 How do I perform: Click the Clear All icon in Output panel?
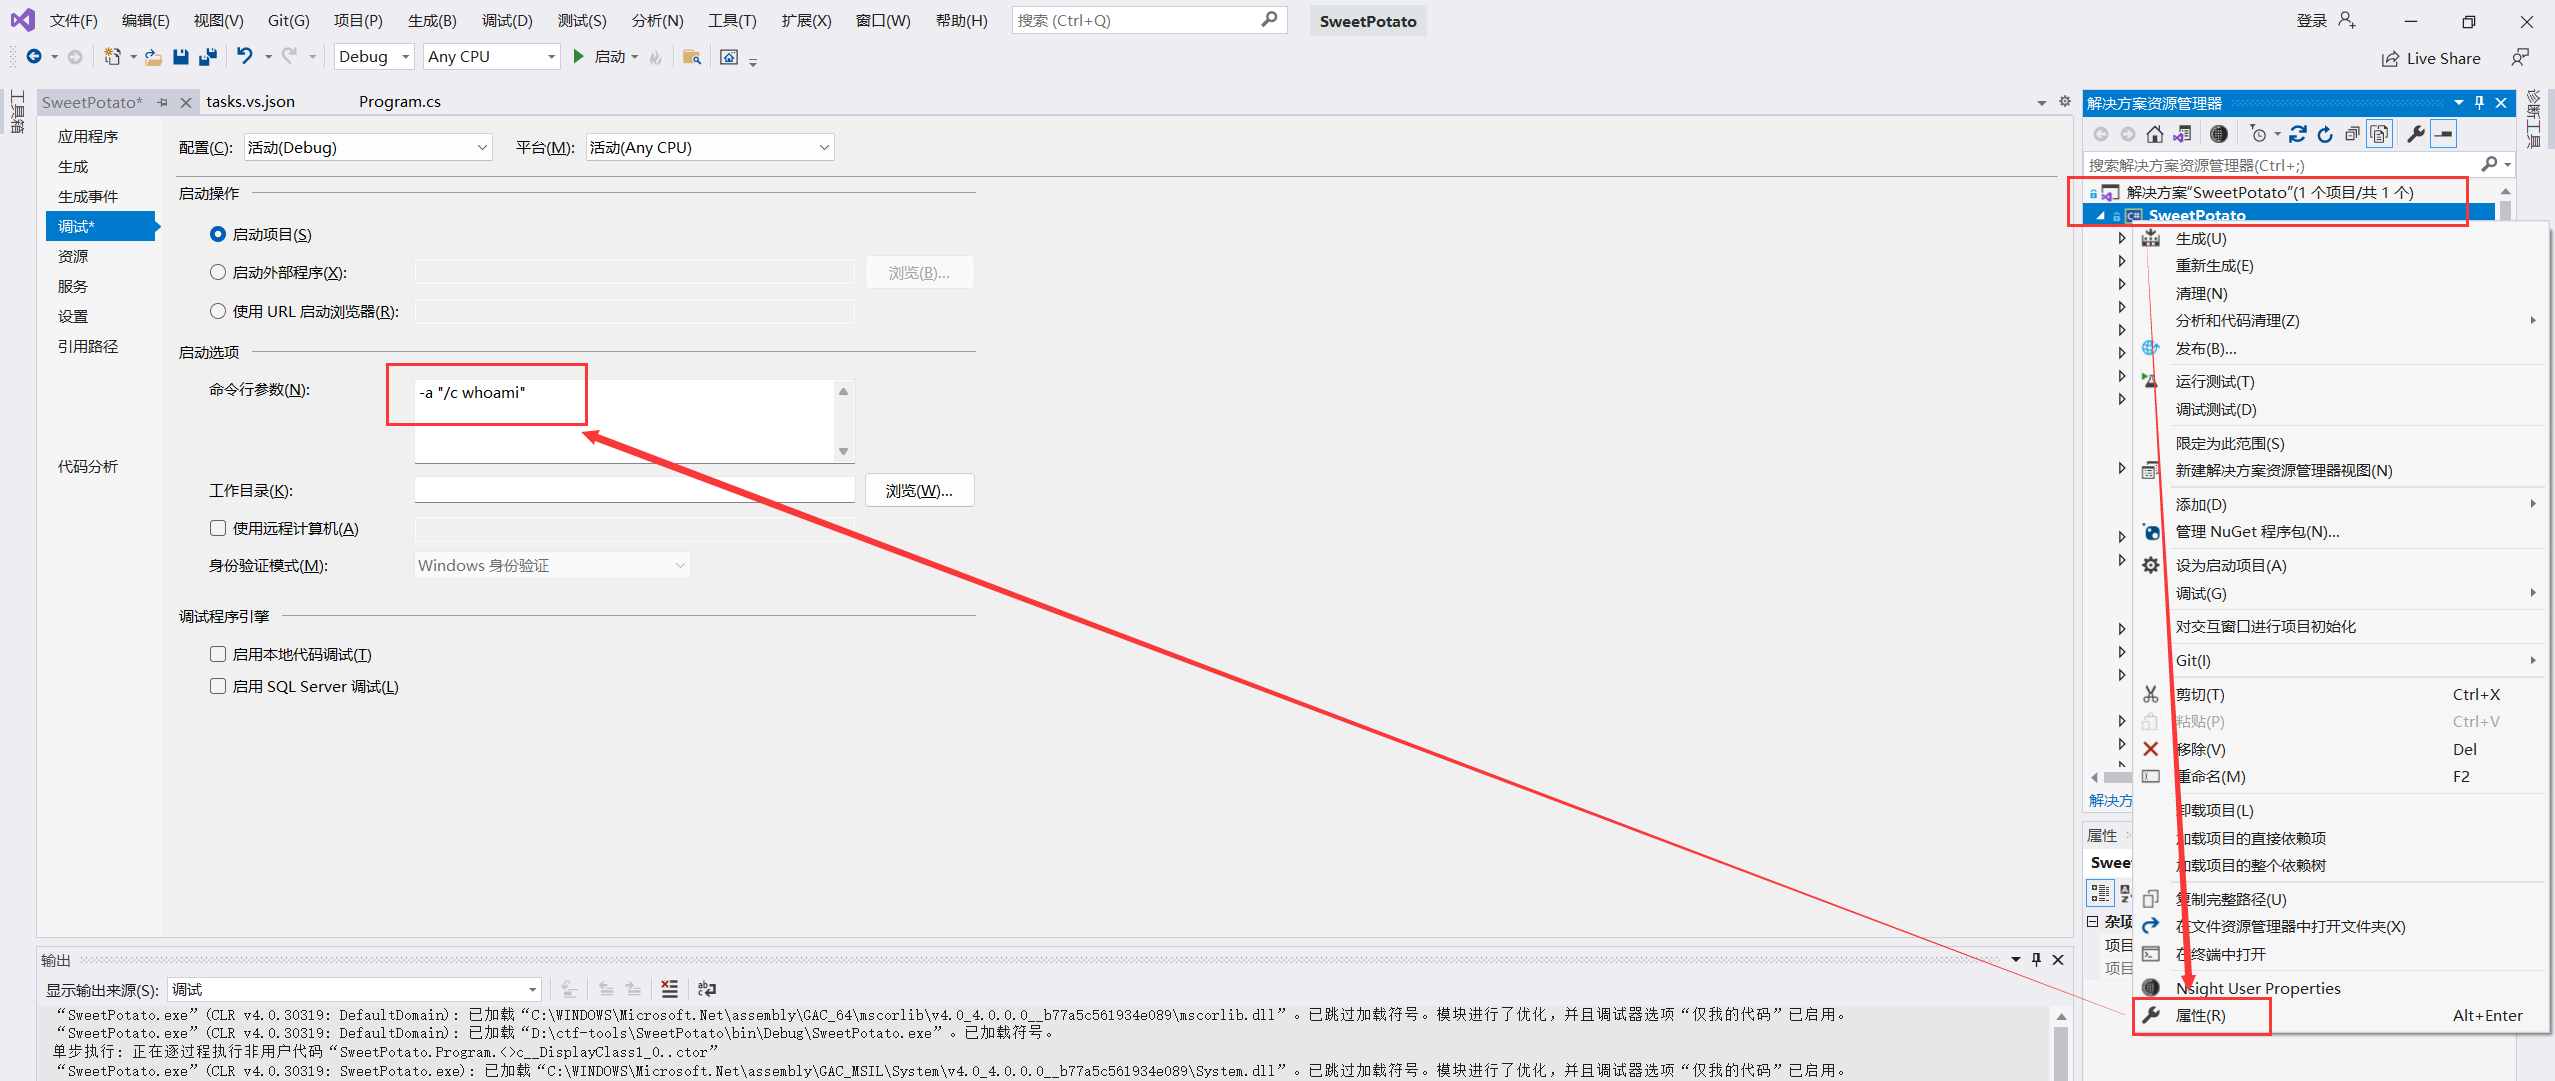click(x=669, y=989)
